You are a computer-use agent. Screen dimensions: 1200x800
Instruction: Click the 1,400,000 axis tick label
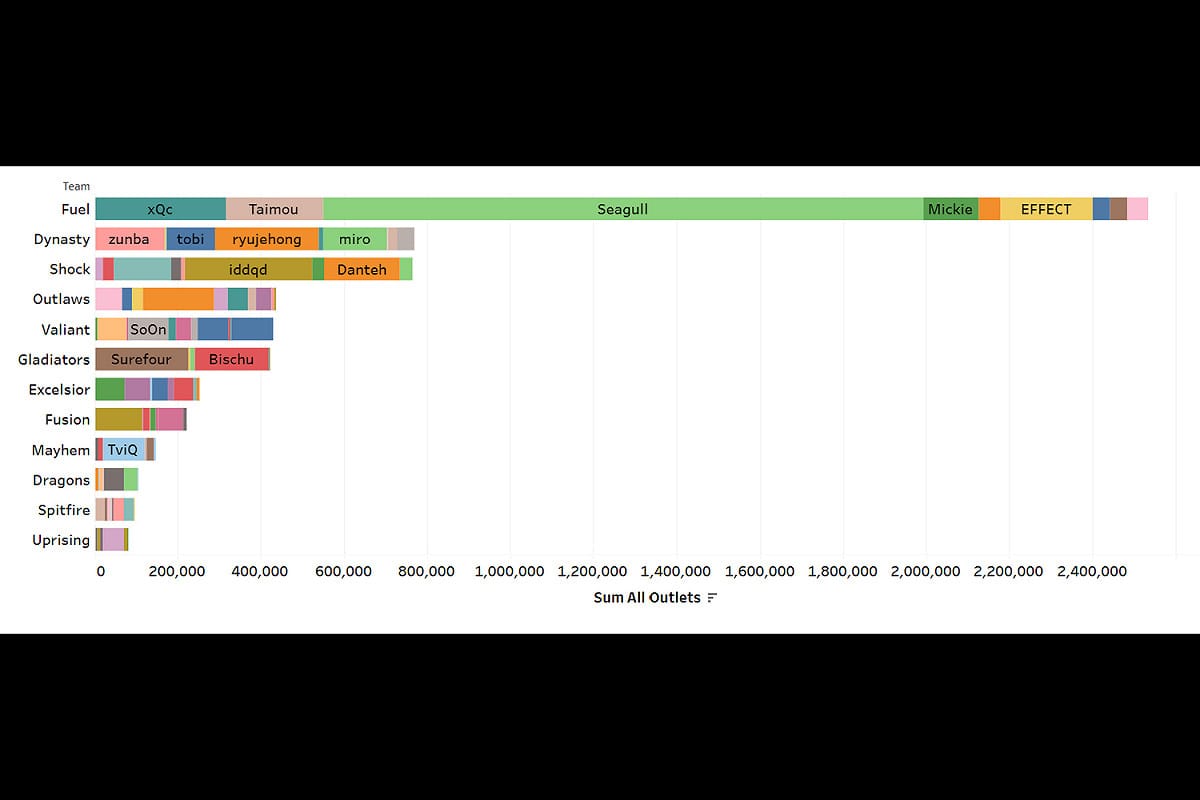tap(677, 571)
